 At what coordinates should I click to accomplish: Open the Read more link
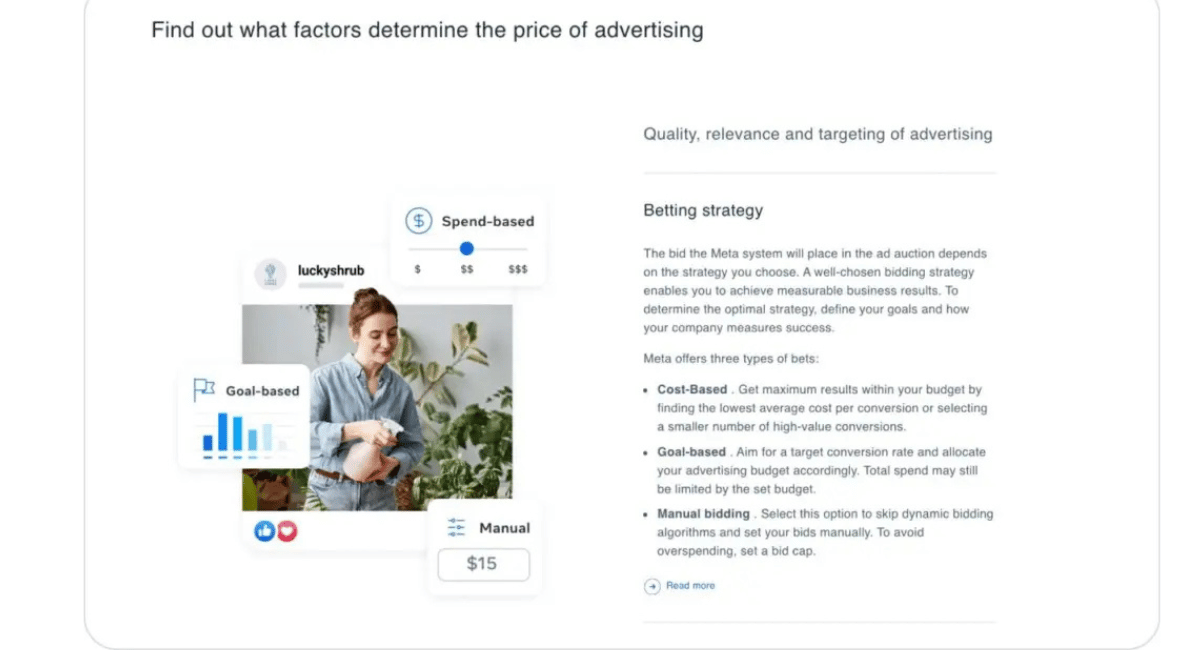click(690, 586)
